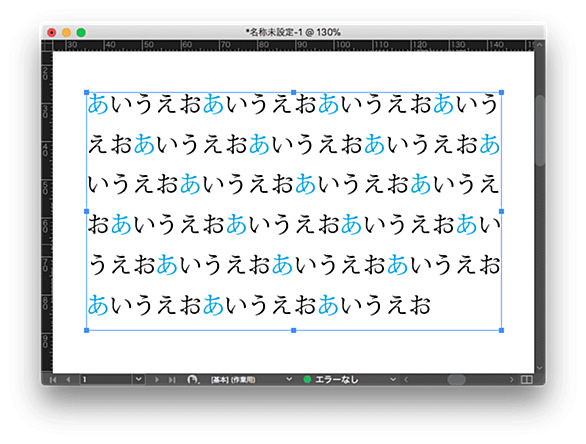Click the first blue あ in the top line
This screenshot has width=586, height=444.
[x=98, y=104]
